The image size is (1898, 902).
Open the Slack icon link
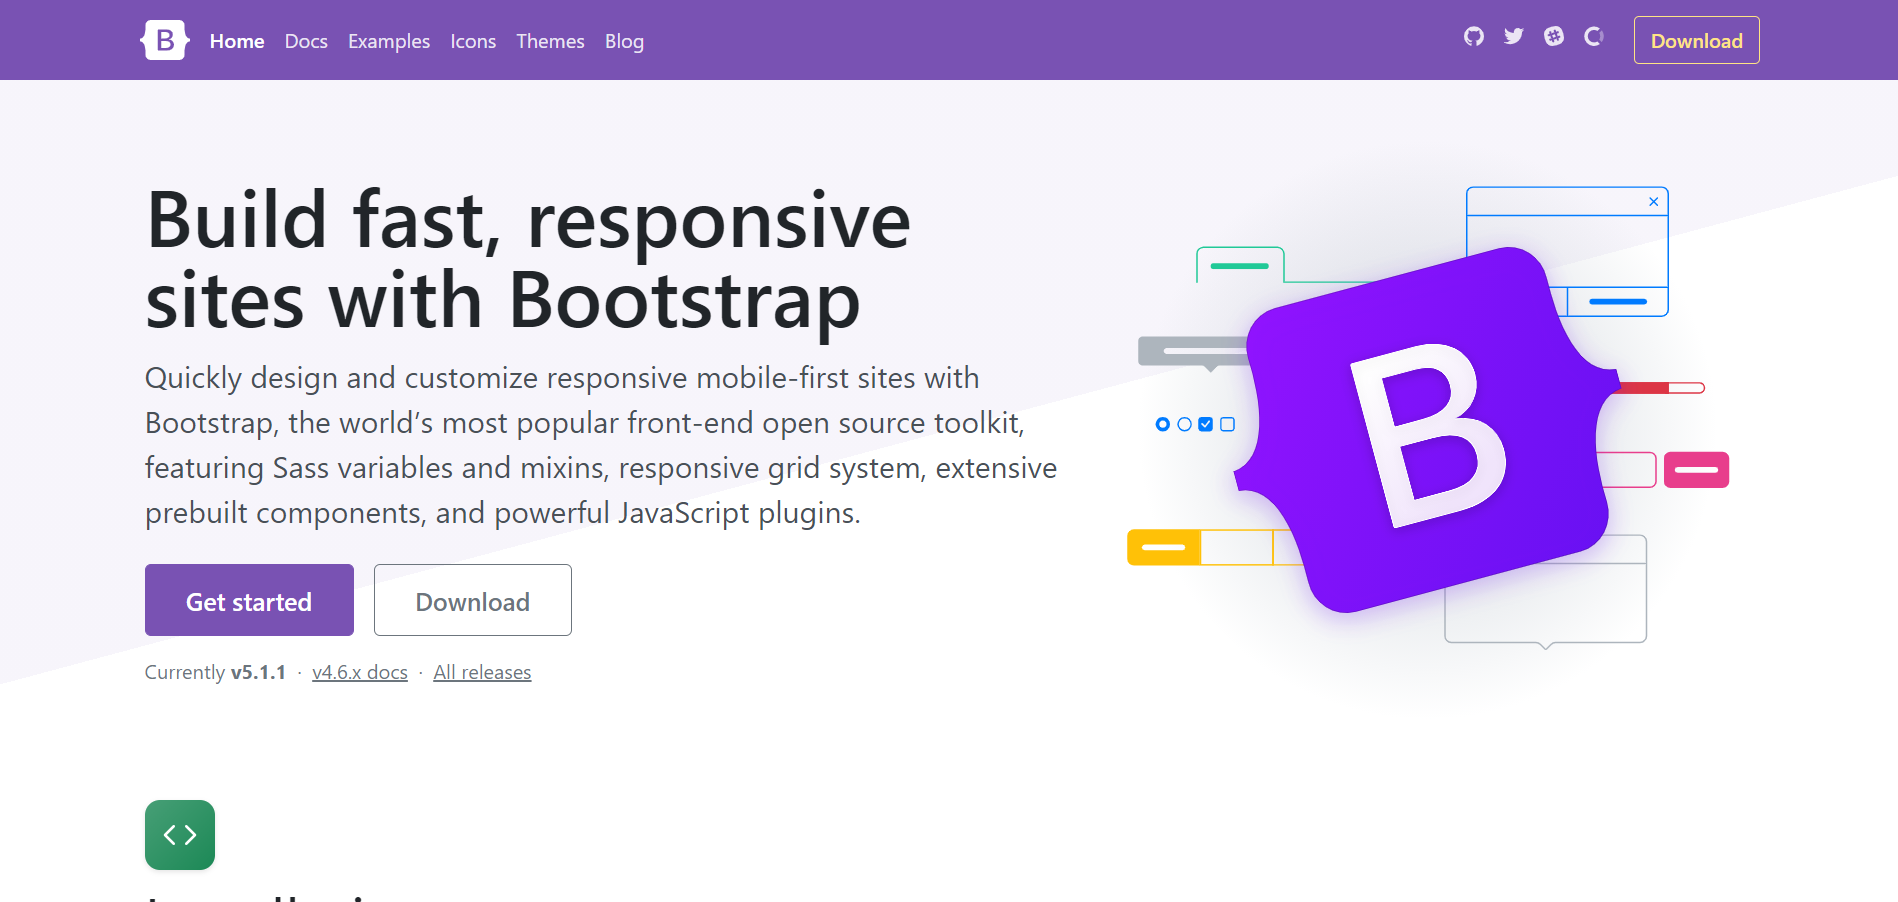point(1554,36)
